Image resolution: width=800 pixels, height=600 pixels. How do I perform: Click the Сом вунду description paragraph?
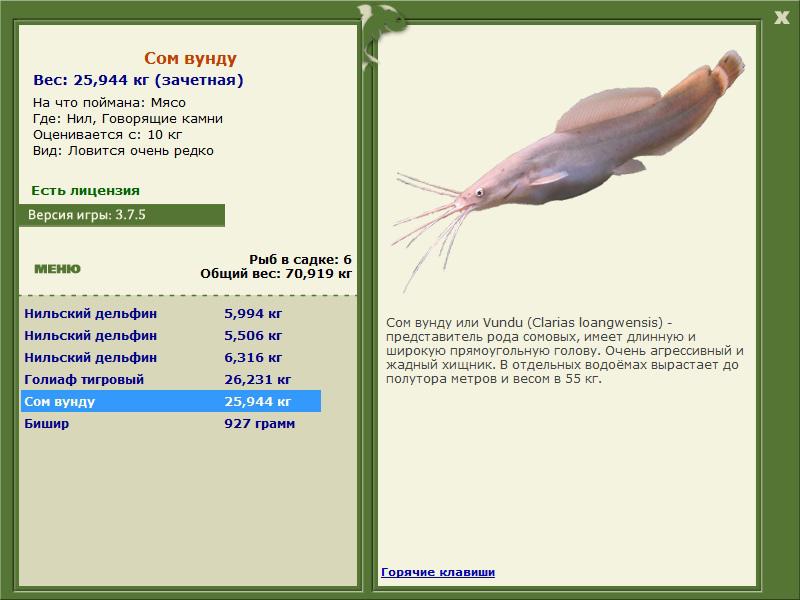click(x=565, y=351)
